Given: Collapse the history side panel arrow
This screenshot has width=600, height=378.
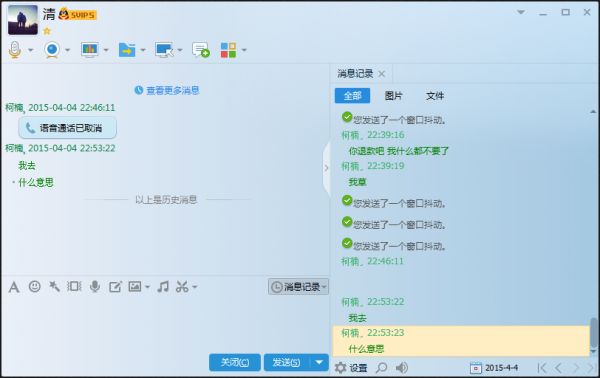Looking at the screenshot, I should tap(326, 168).
